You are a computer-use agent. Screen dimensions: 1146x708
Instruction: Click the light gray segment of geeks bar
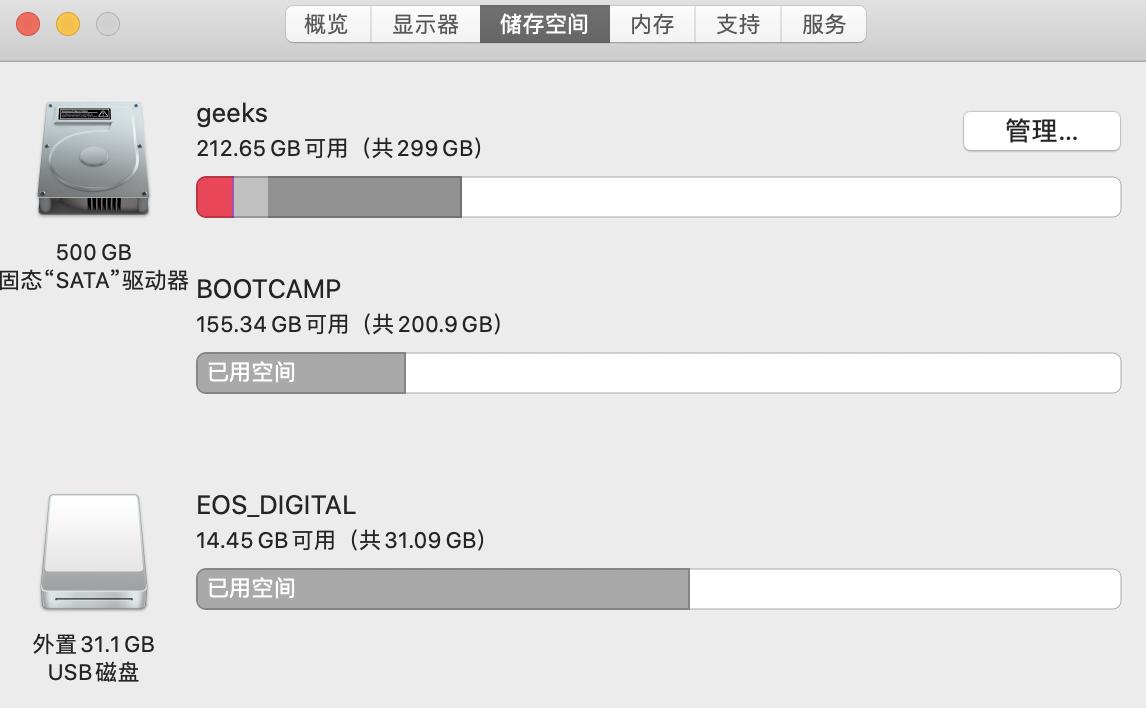[x=251, y=197]
